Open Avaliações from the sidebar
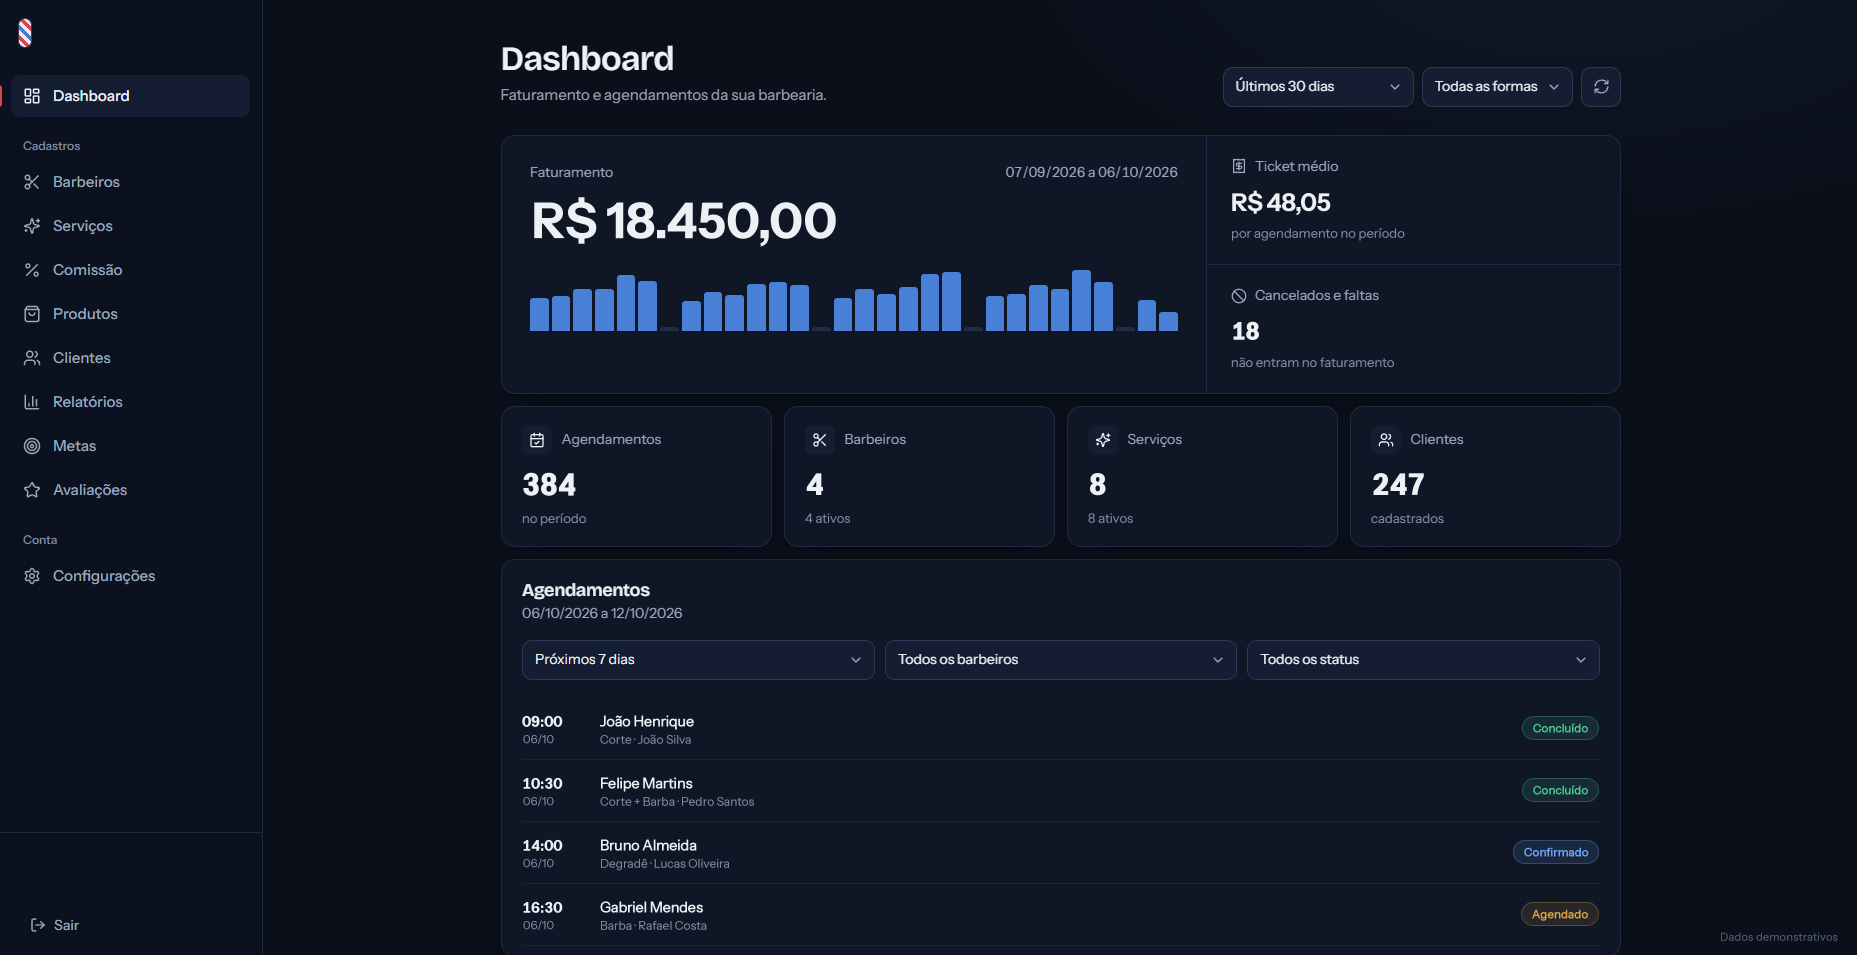The height and width of the screenshot is (955, 1857). (130, 490)
